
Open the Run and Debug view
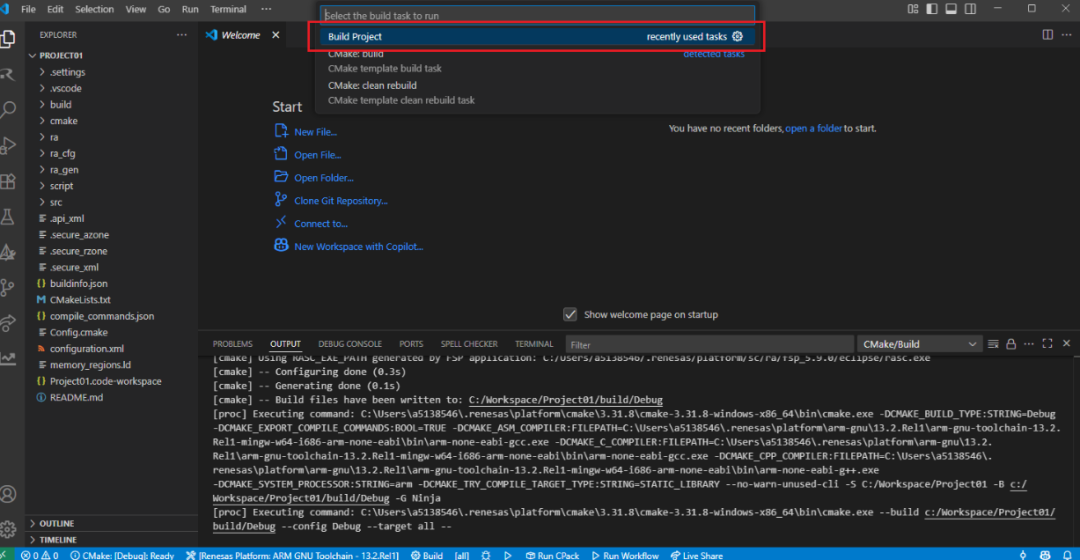pyautogui.click(x=9, y=146)
